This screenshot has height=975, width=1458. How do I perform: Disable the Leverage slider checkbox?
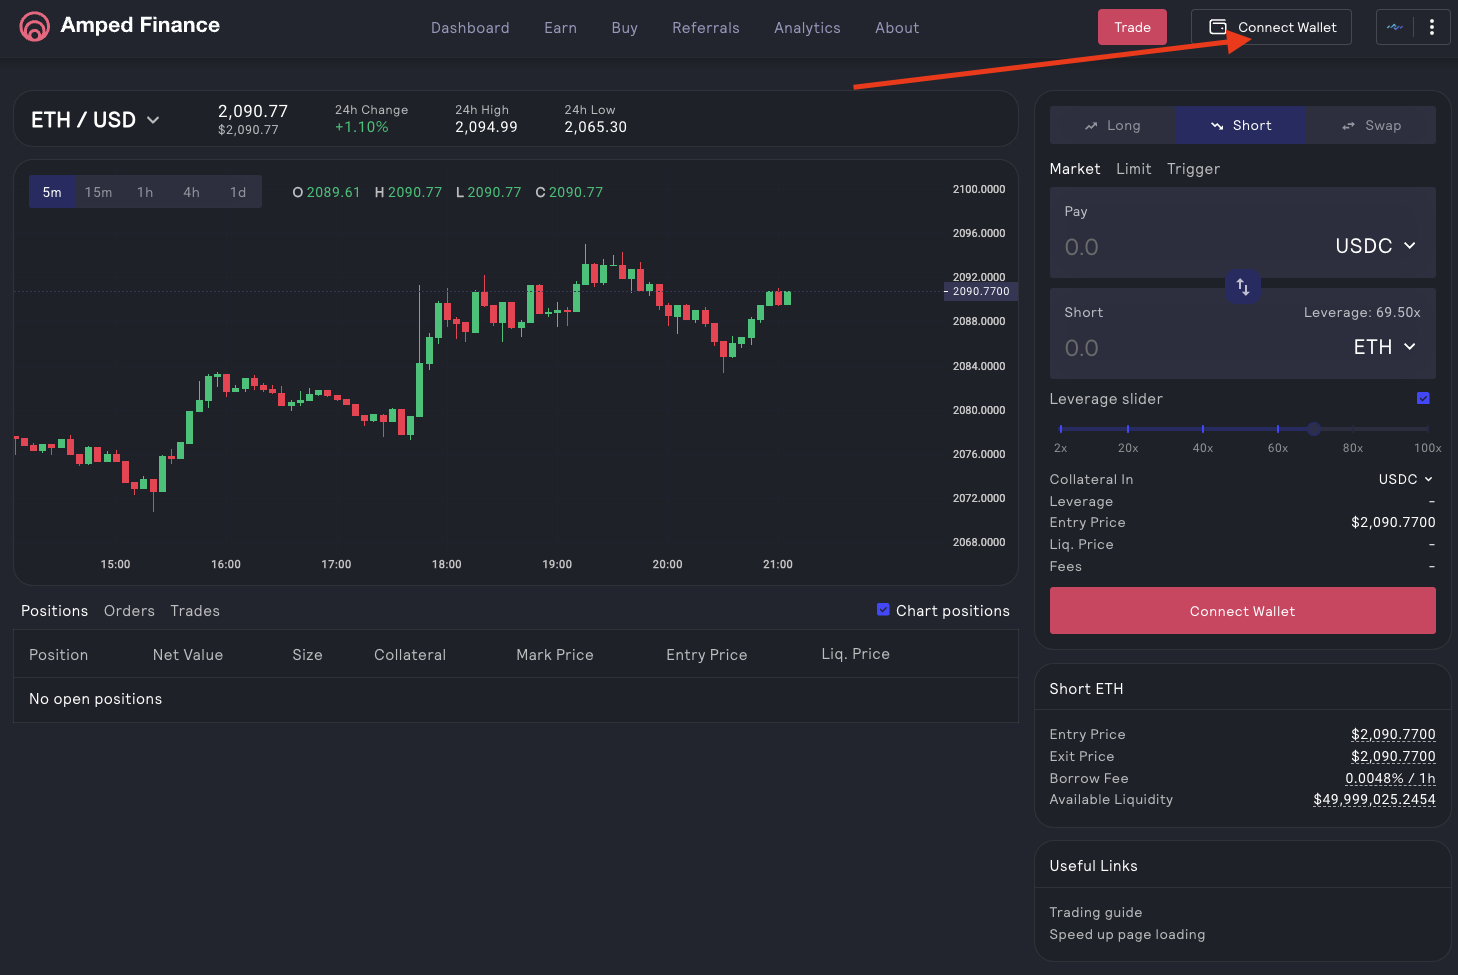click(x=1423, y=398)
